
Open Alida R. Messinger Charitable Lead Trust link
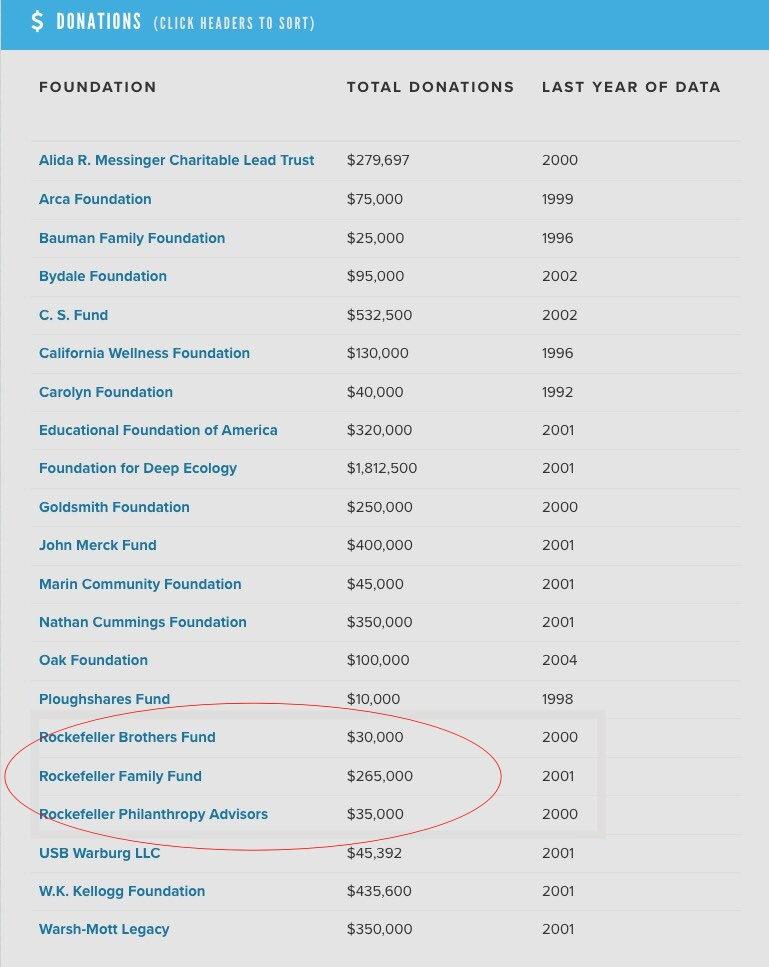tap(176, 160)
